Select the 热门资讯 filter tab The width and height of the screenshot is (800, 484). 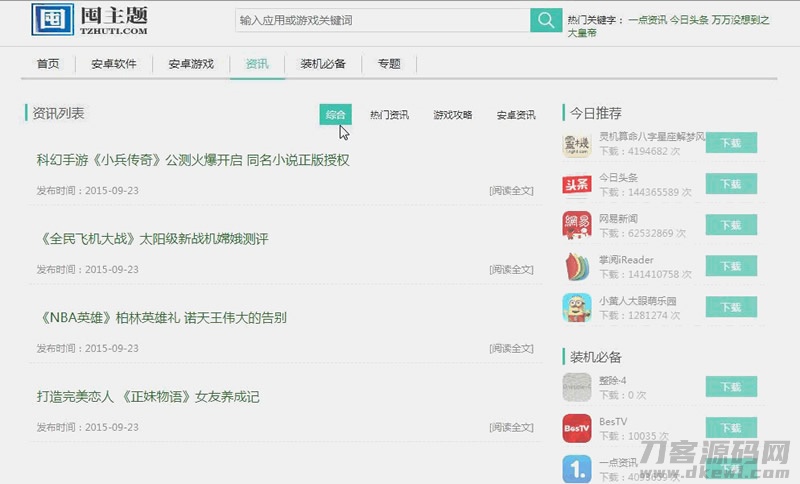pos(389,115)
